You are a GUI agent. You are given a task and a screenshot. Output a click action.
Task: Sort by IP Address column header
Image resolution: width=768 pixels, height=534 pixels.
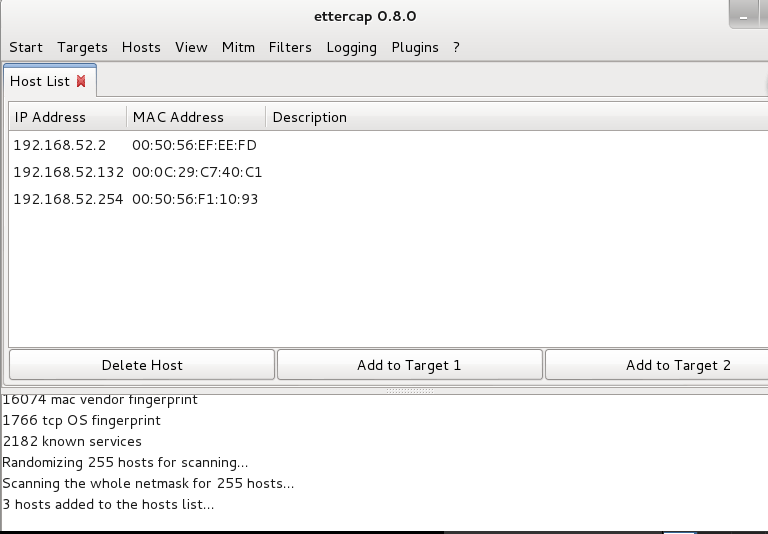click(x=68, y=117)
